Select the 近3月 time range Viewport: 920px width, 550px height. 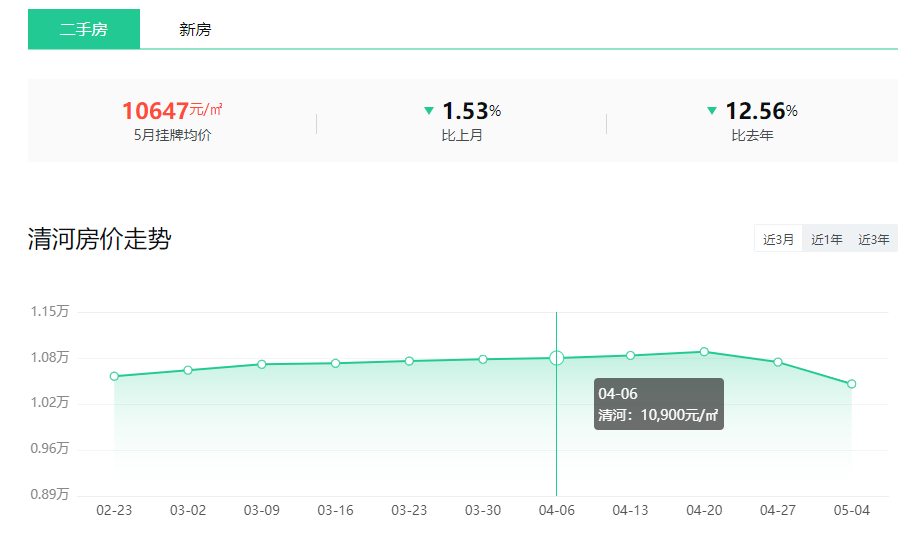[778, 239]
